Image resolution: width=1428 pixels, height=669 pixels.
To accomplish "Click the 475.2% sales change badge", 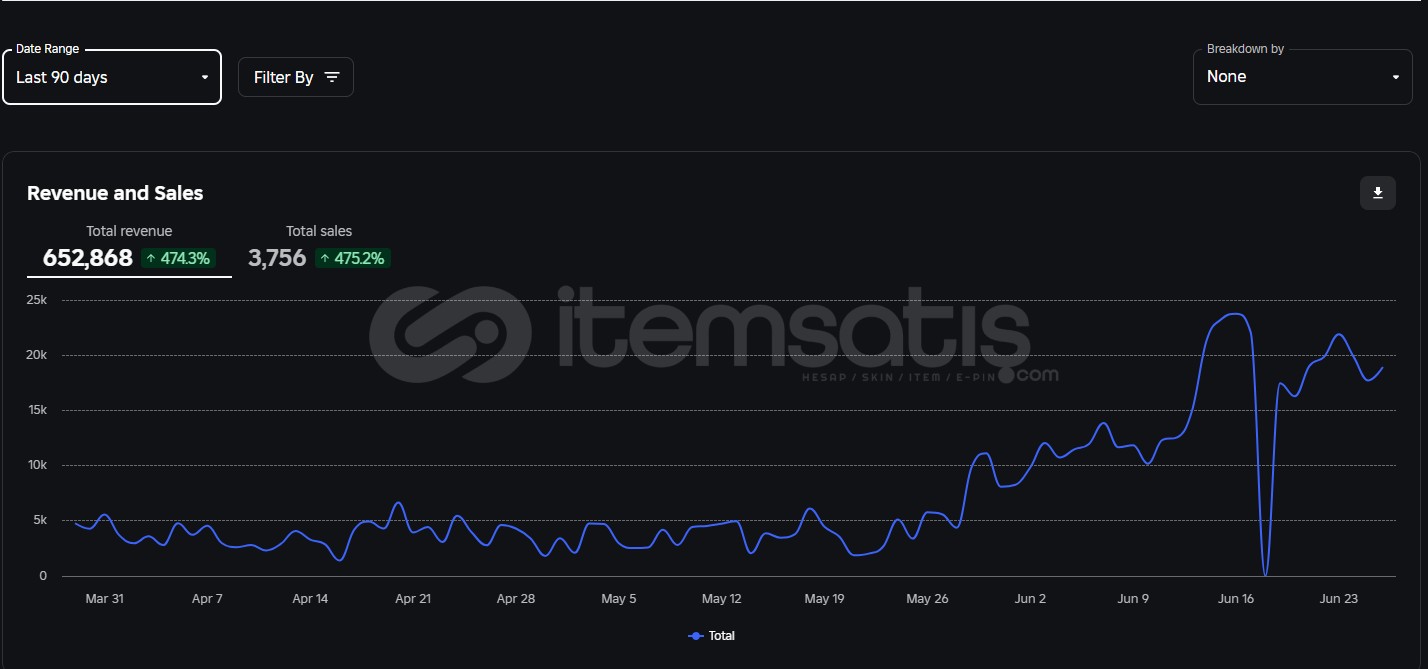I will (353, 258).
